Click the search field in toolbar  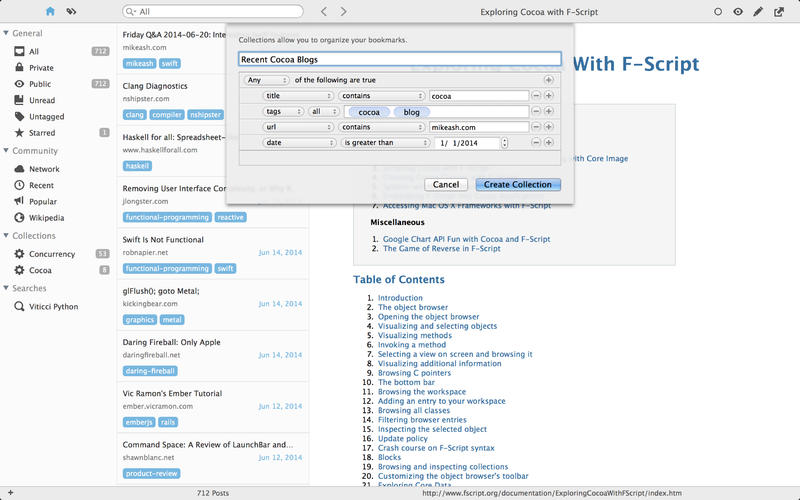pos(213,11)
